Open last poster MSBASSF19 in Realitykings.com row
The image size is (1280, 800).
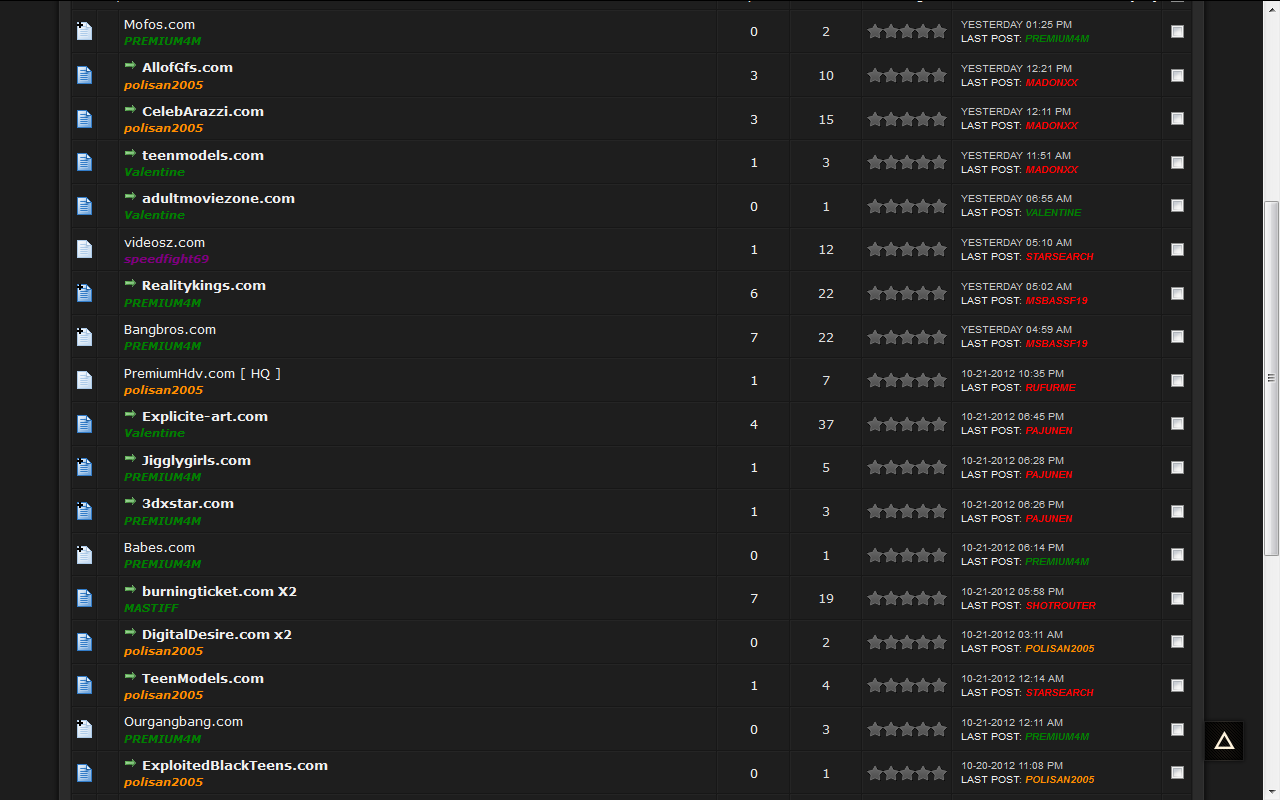click(1056, 300)
